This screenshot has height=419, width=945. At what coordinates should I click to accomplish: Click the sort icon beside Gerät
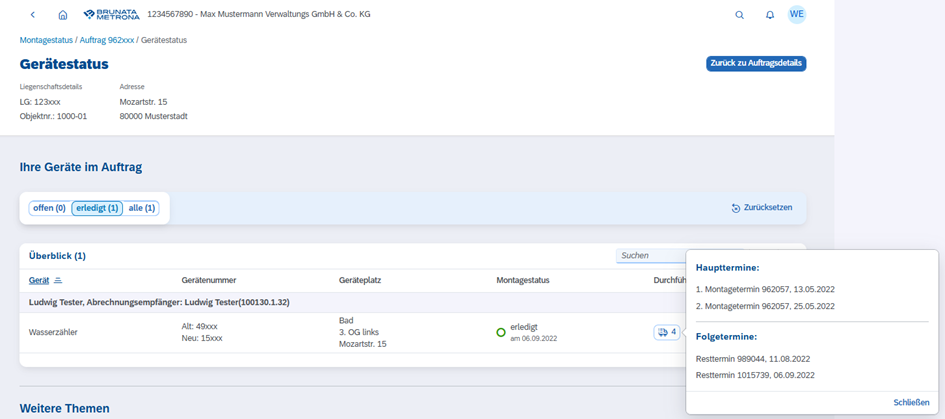58,281
